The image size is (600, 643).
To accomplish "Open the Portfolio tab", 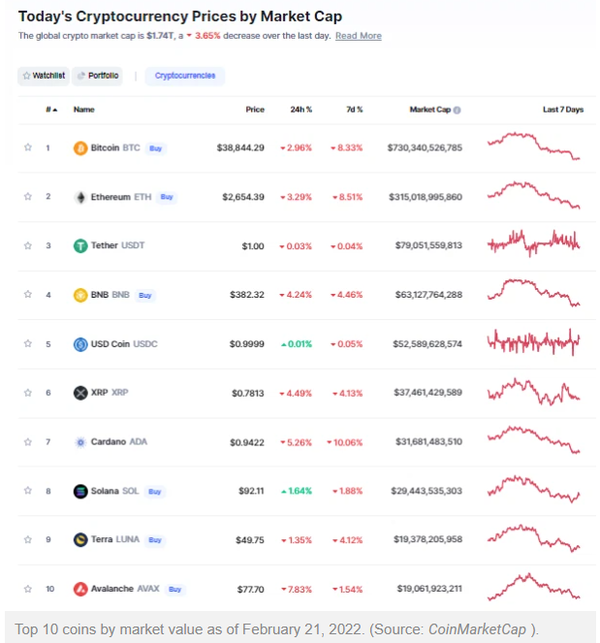I will click(x=98, y=76).
